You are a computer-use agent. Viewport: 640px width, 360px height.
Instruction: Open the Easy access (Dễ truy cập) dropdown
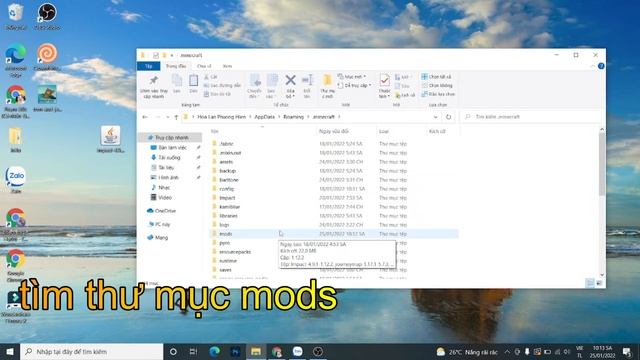pyautogui.click(x=355, y=85)
